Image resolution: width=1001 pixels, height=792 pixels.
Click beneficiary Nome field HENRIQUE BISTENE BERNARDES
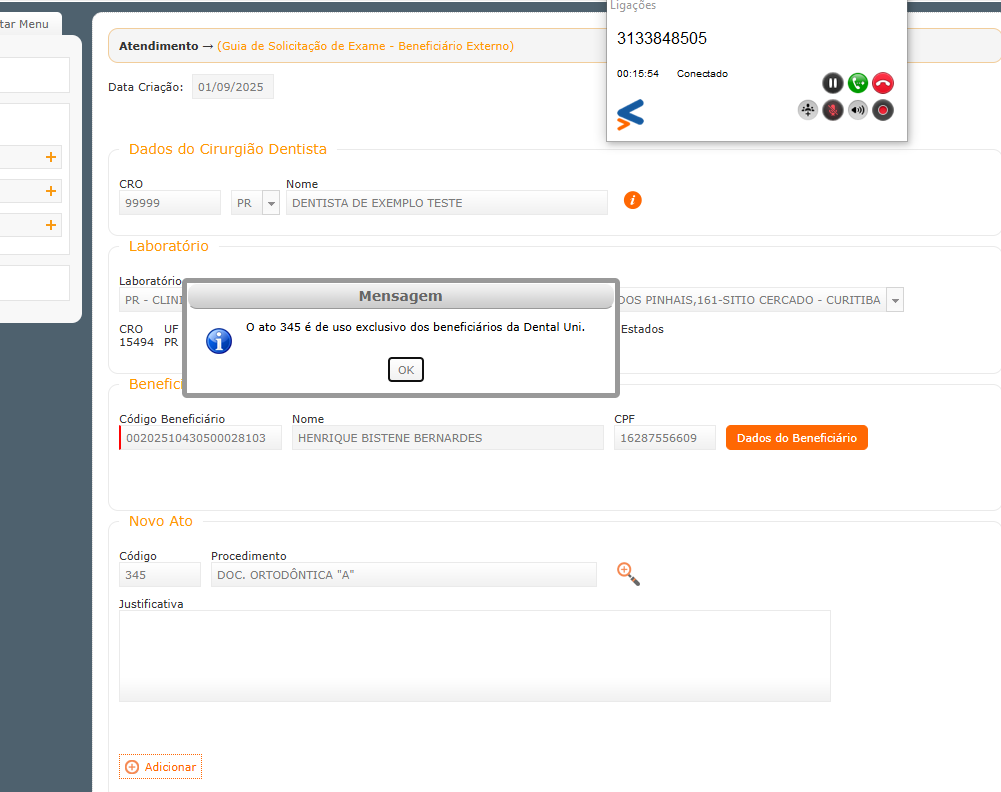point(448,438)
